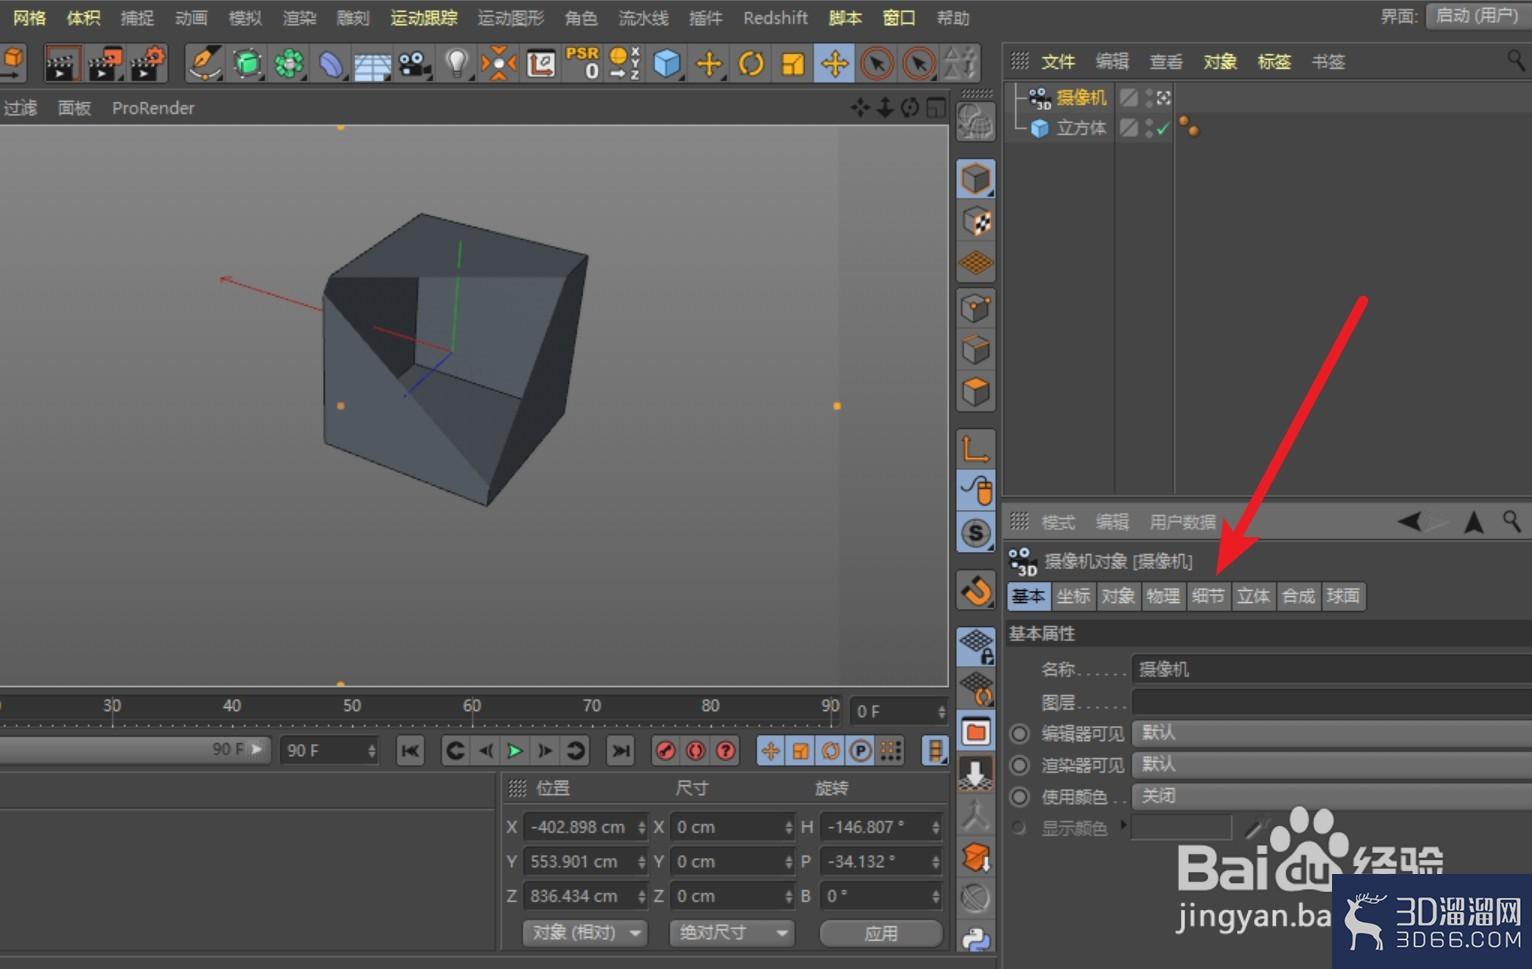Switch to Model mode cube icon
The image size is (1532, 969).
975,179
